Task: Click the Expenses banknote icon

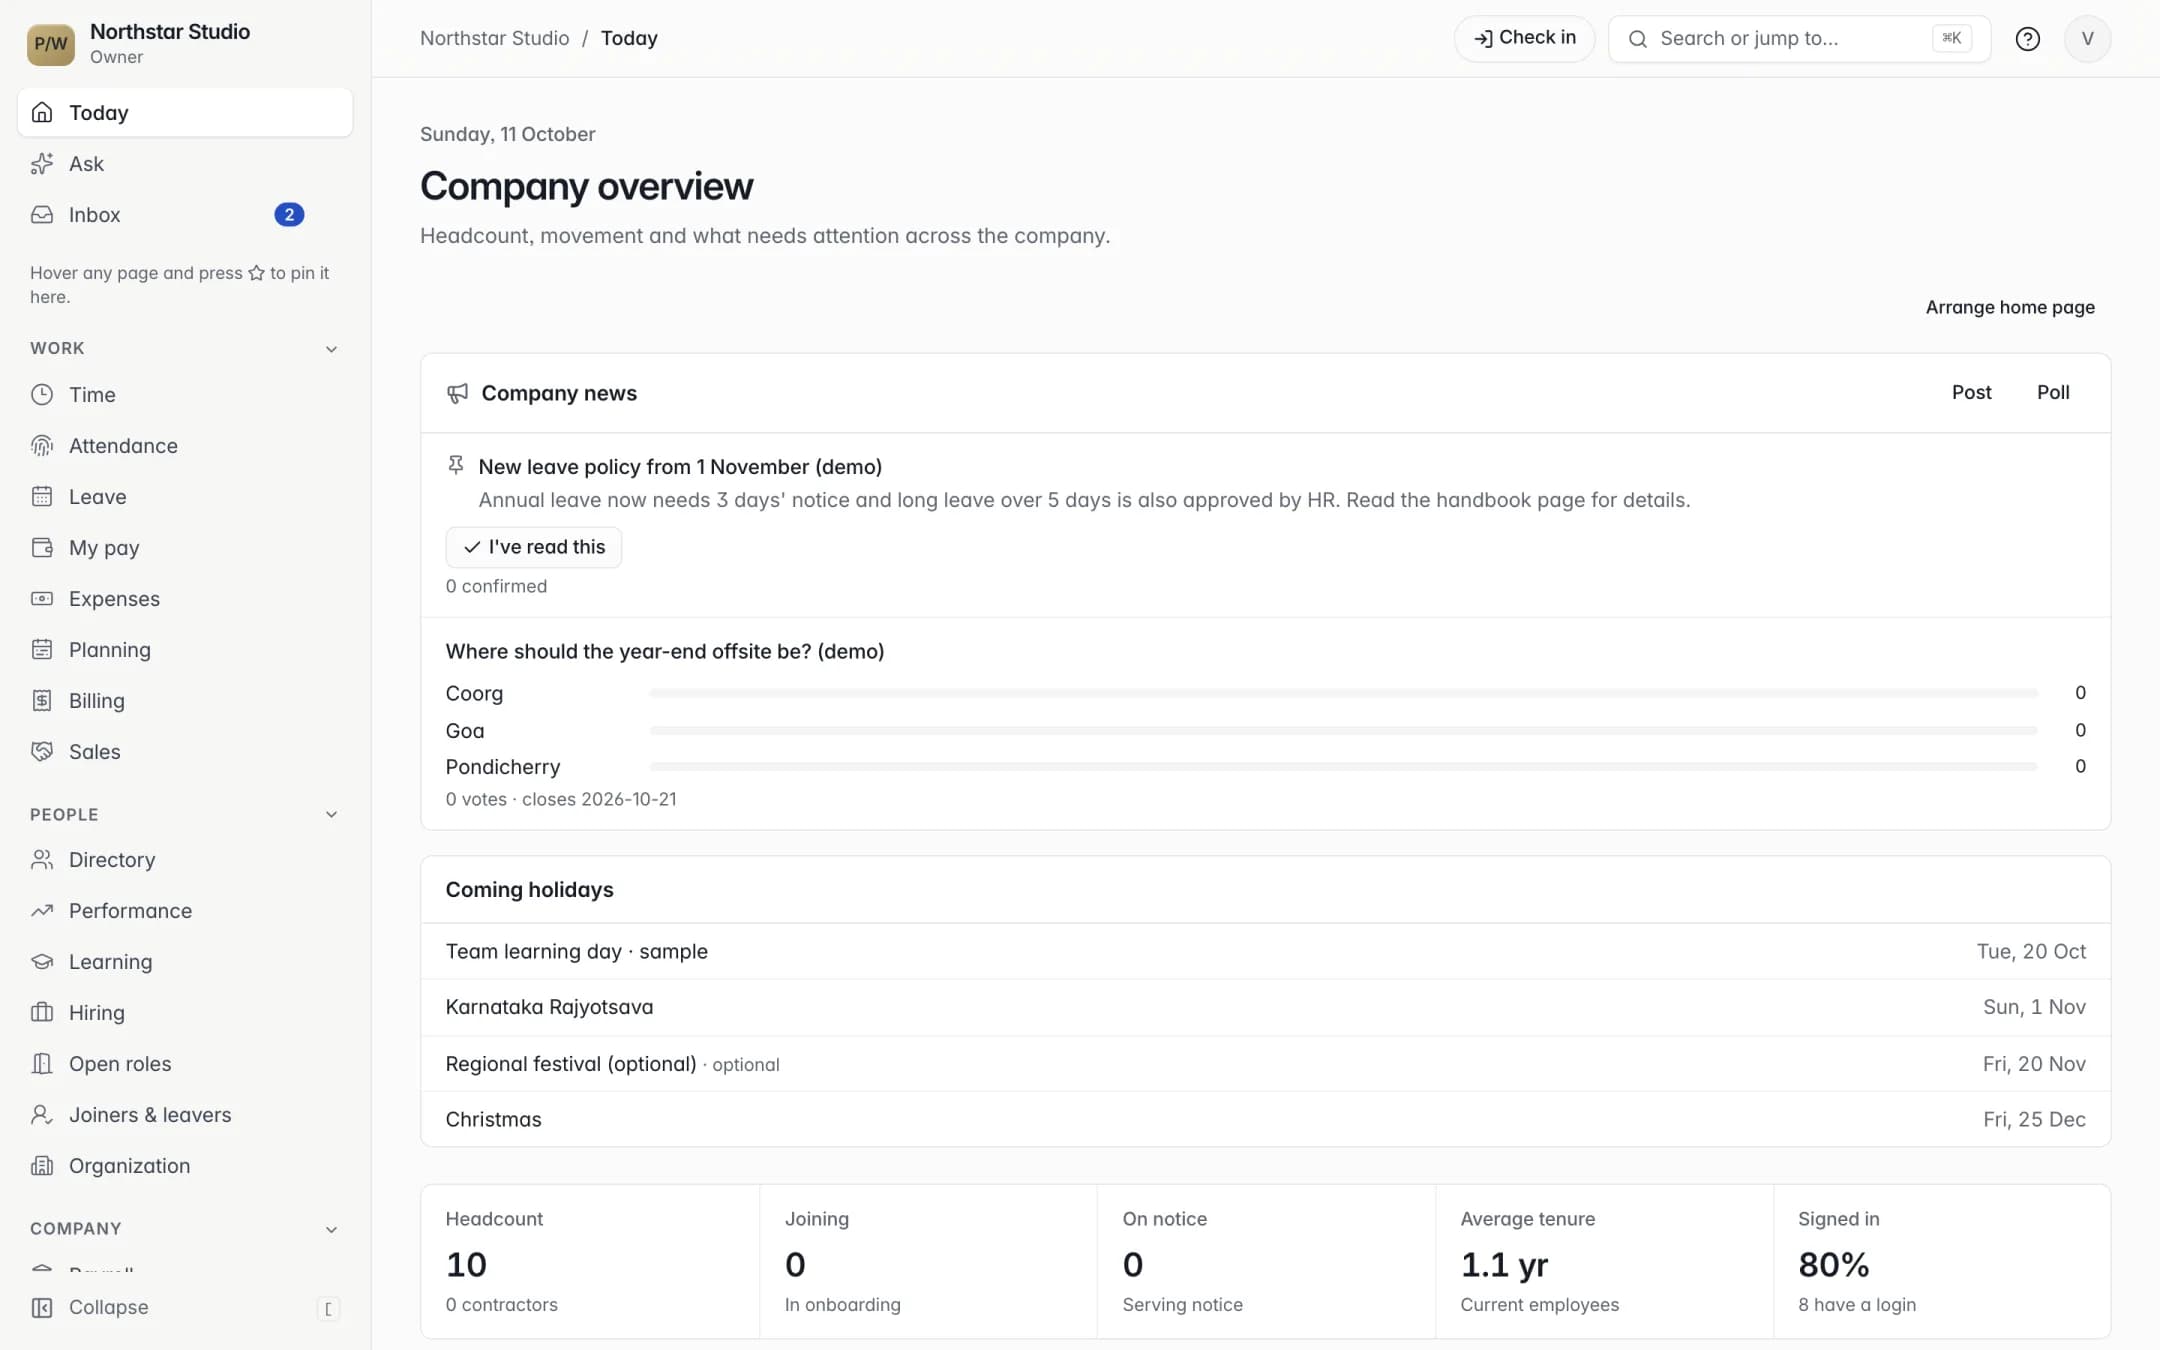Action: (42, 599)
